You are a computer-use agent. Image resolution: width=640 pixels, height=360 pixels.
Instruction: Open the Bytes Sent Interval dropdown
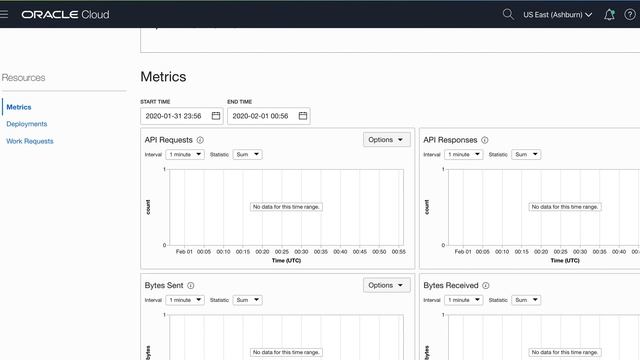click(x=185, y=300)
